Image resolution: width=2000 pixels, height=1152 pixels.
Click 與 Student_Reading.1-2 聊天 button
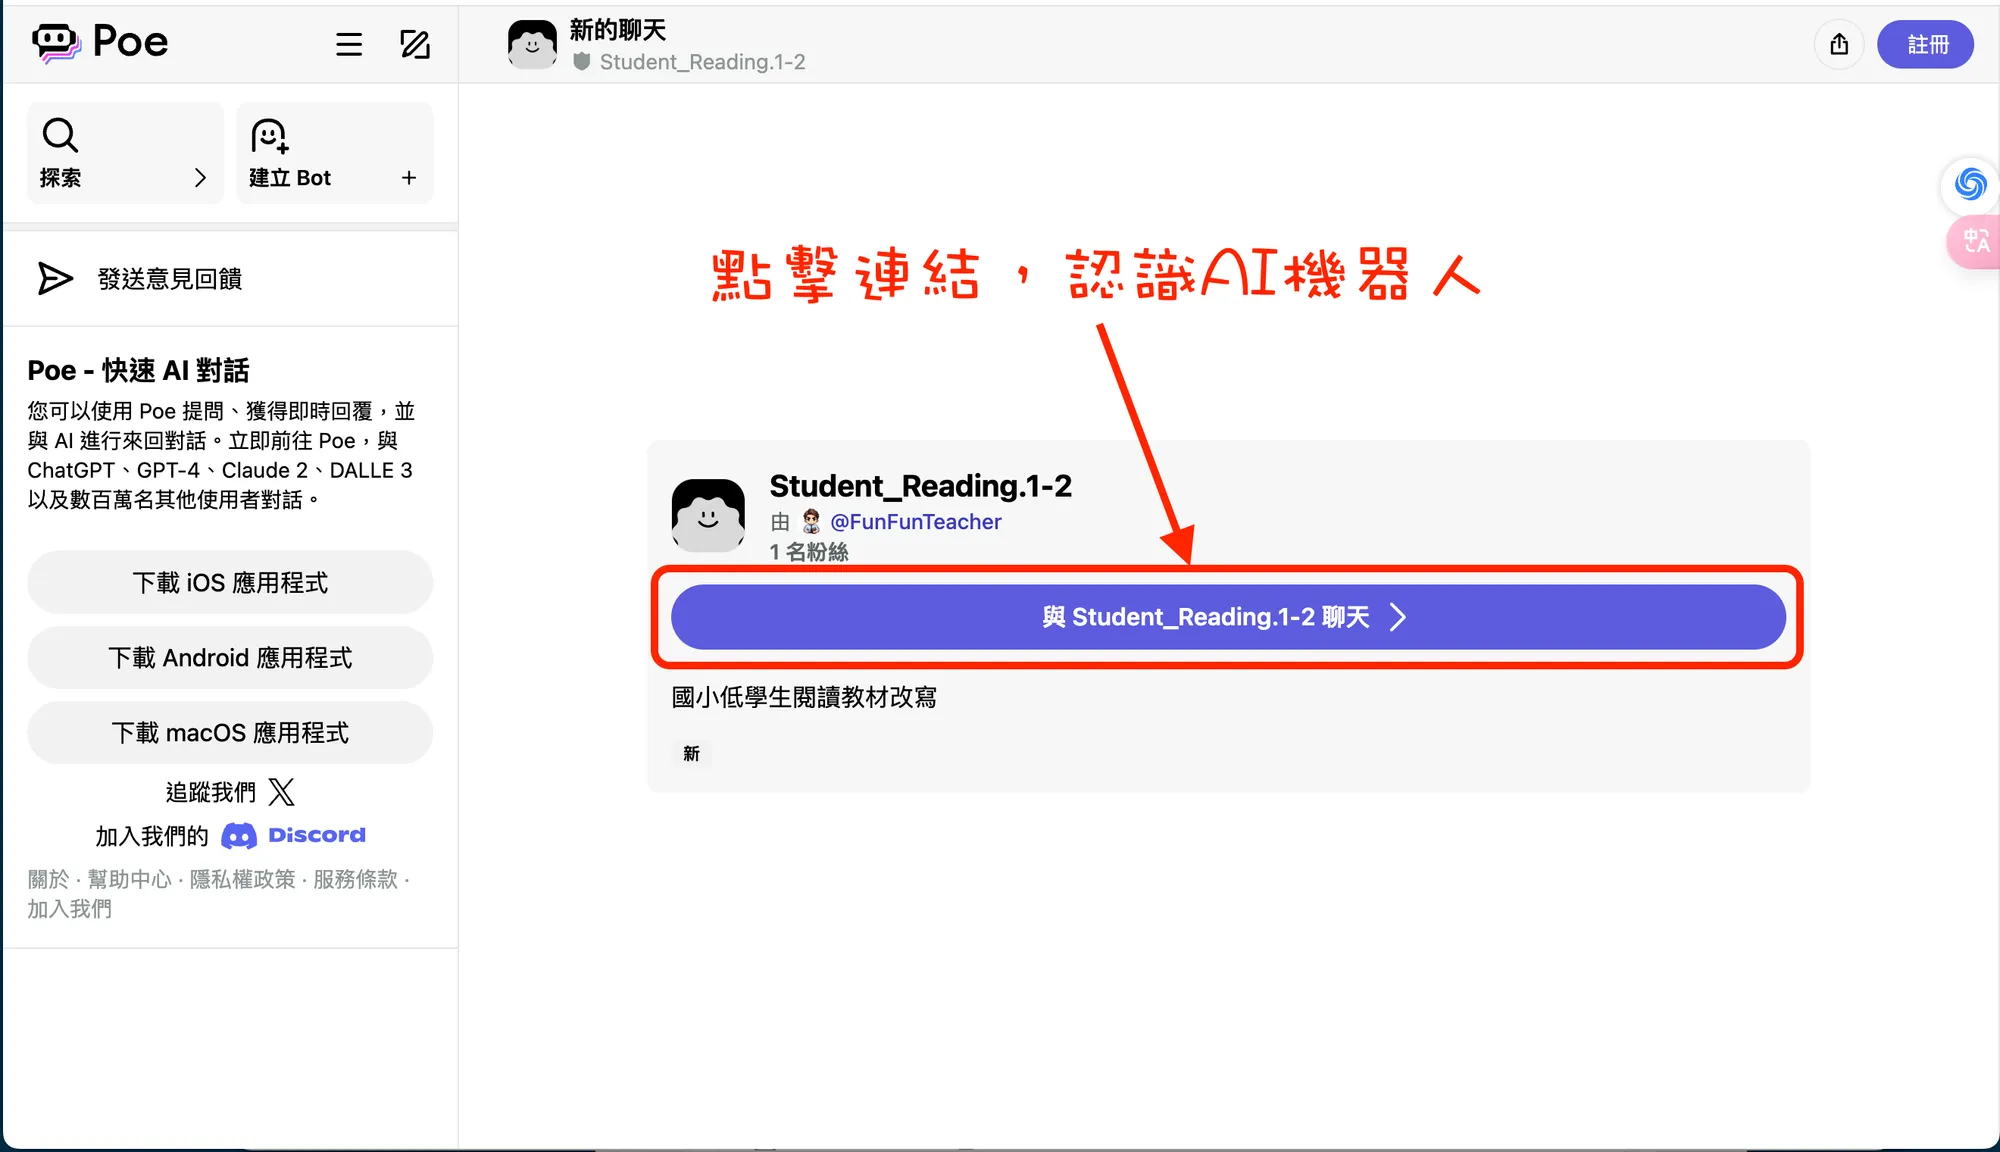tap(1228, 617)
